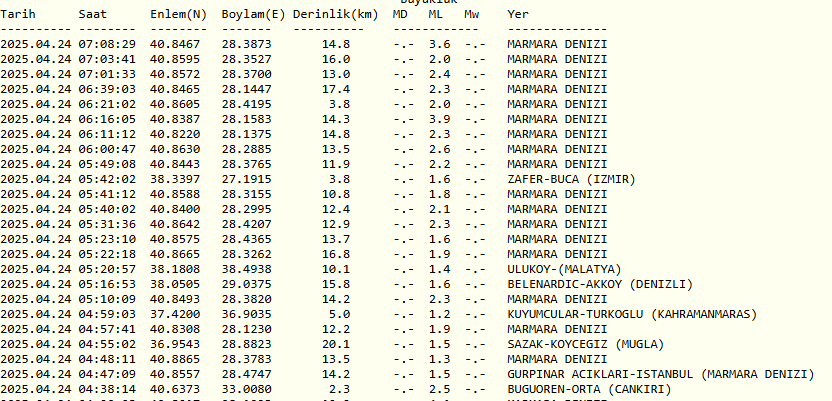Select the BUGUOREN-ORTA (CANKIRI) location entry

pos(589,389)
